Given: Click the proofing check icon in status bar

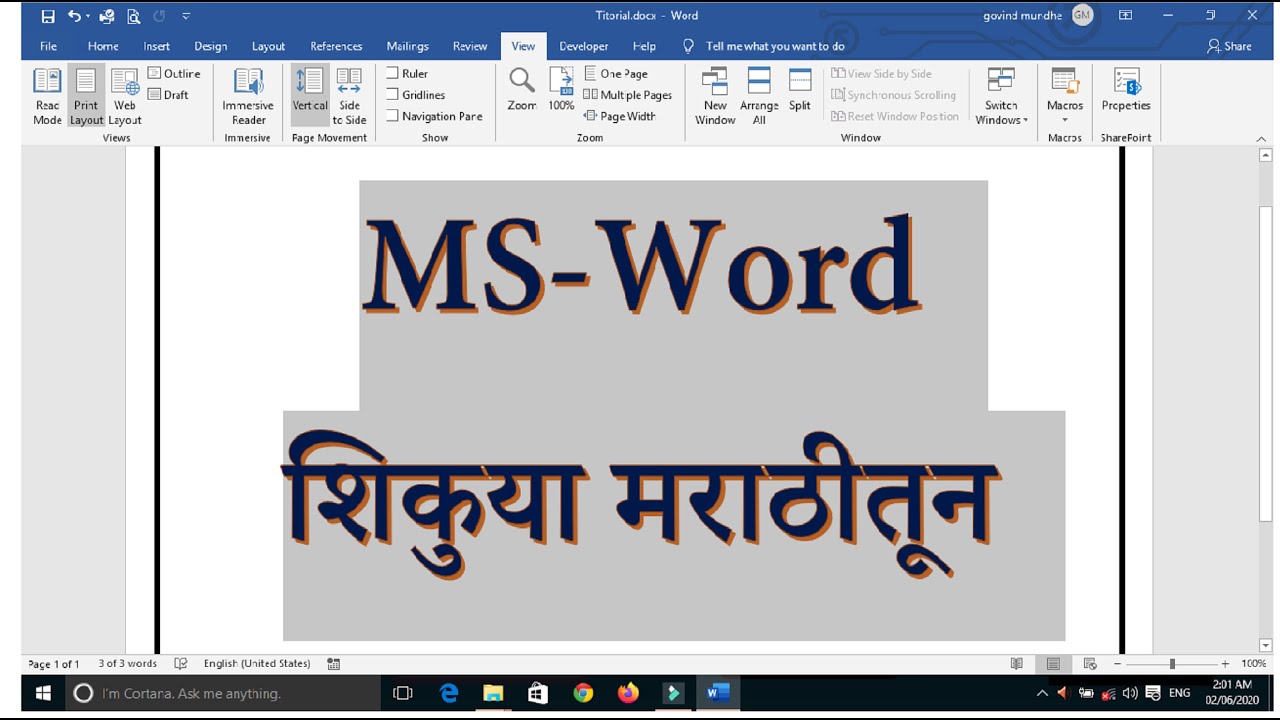Looking at the screenshot, I should (x=181, y=664).
